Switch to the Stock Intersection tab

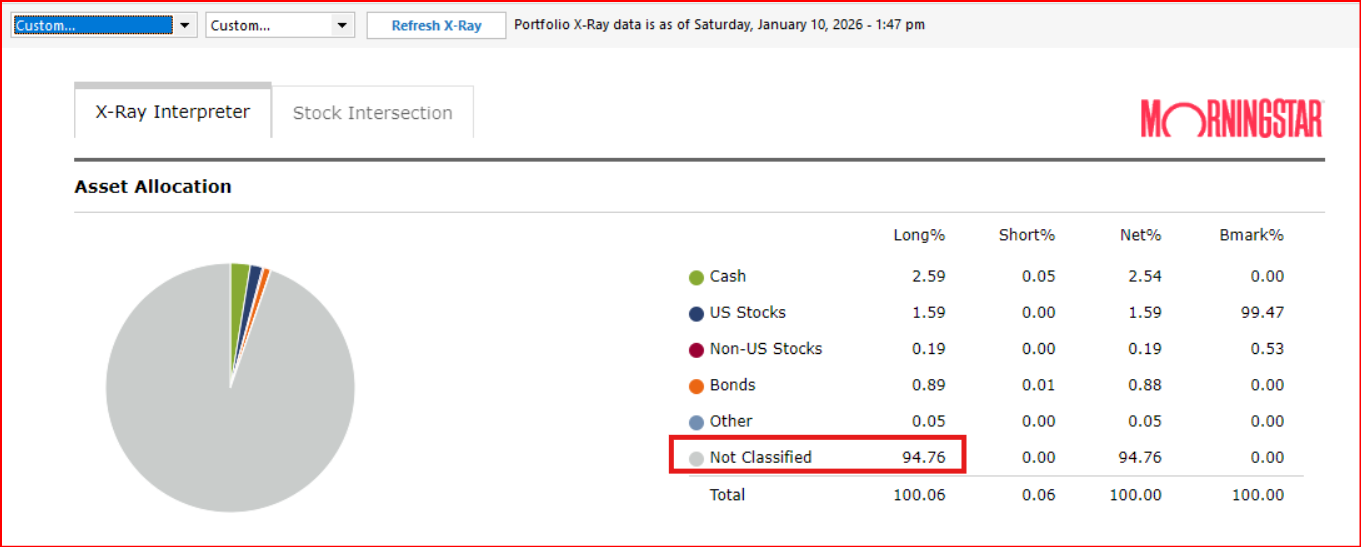(372, 113)
